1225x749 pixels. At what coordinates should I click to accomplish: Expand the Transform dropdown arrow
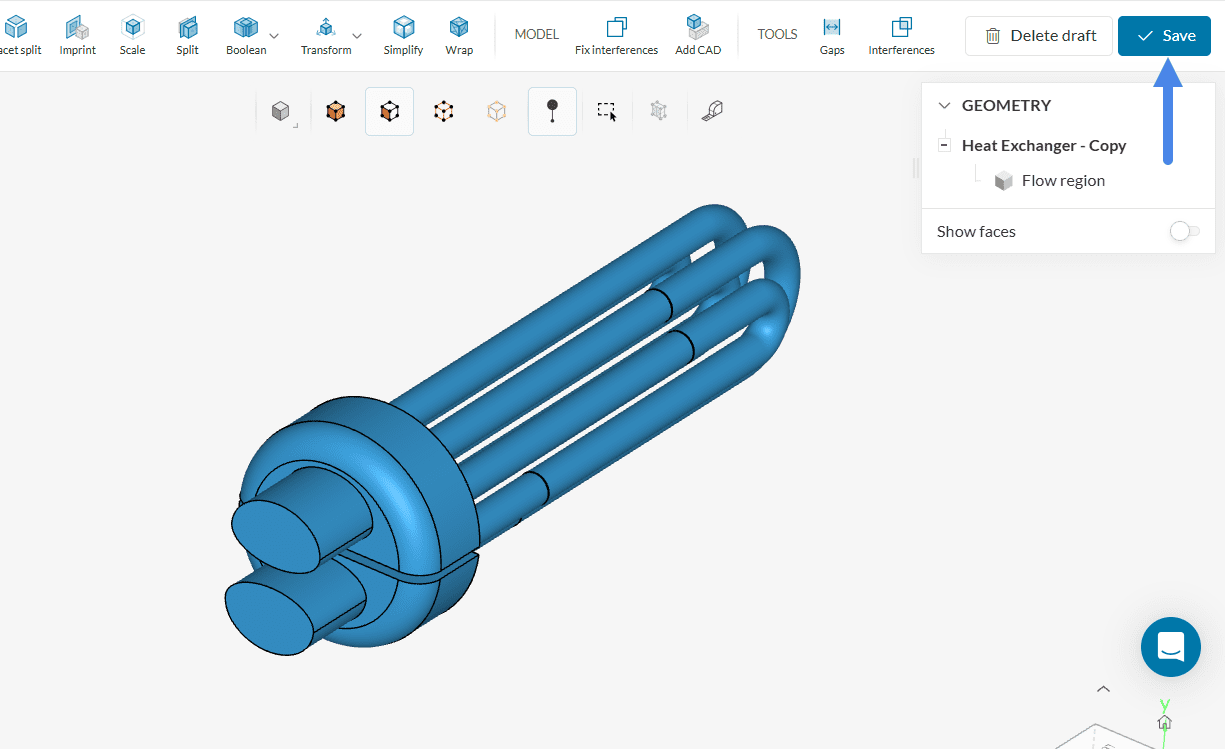[x=357, y=35]
